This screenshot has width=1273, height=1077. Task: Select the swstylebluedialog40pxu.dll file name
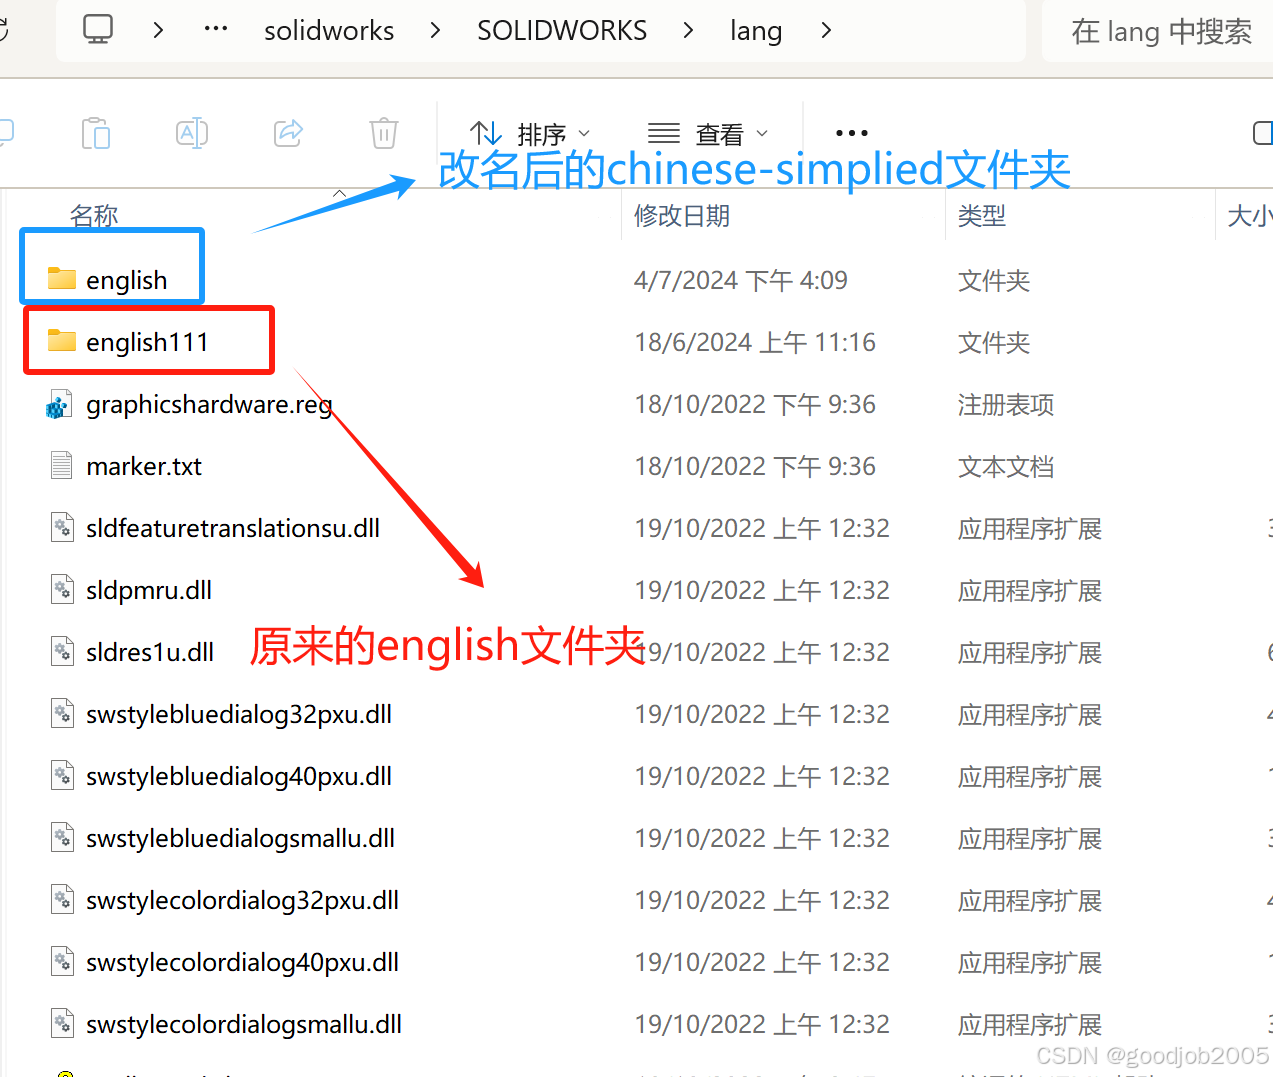[x=239, y=777]
